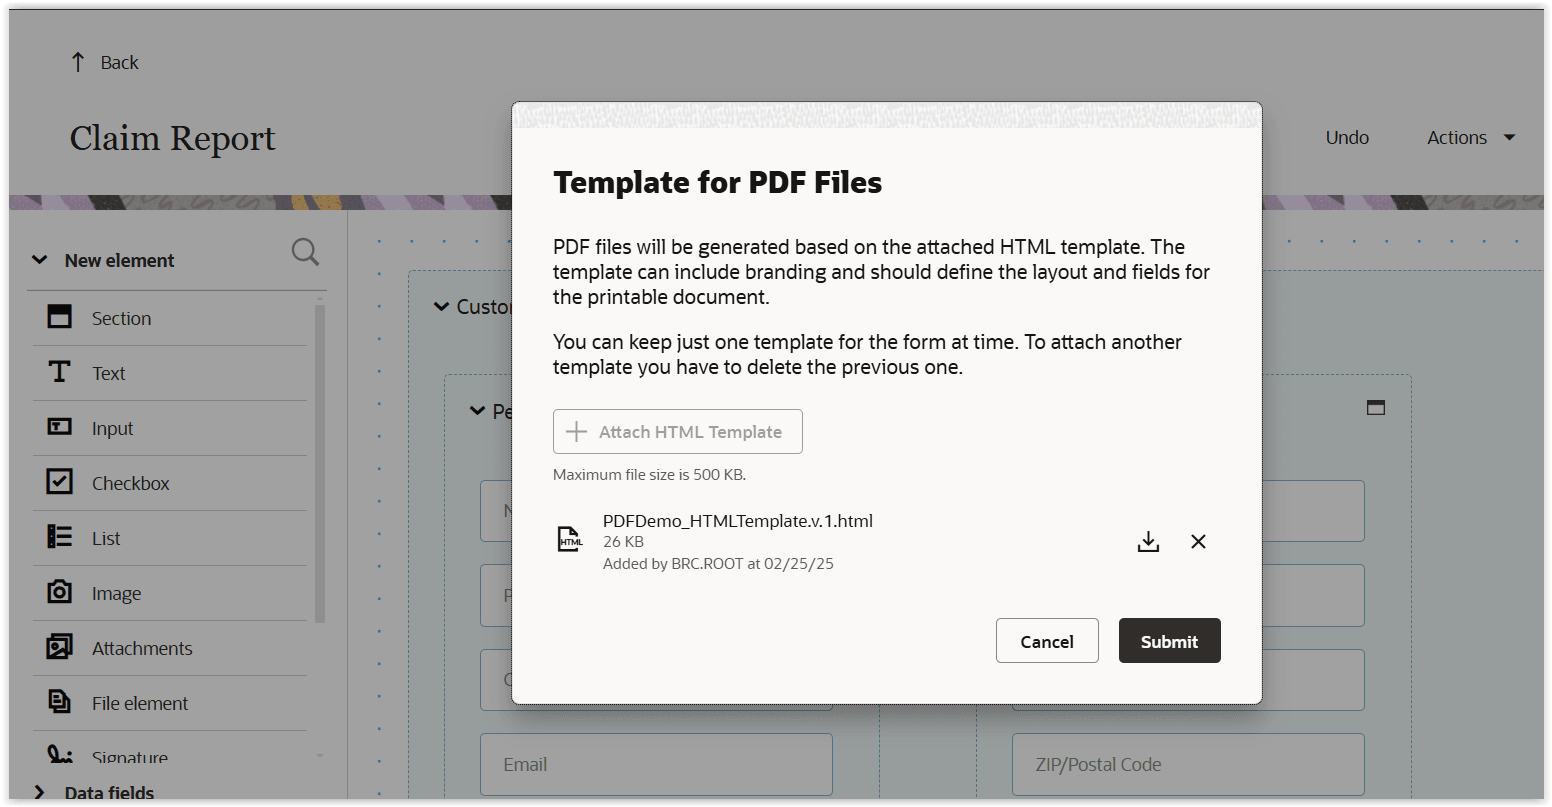Click Undo in the header
The width and height of the screenshot is (1552, 807).
(1347, 138)
